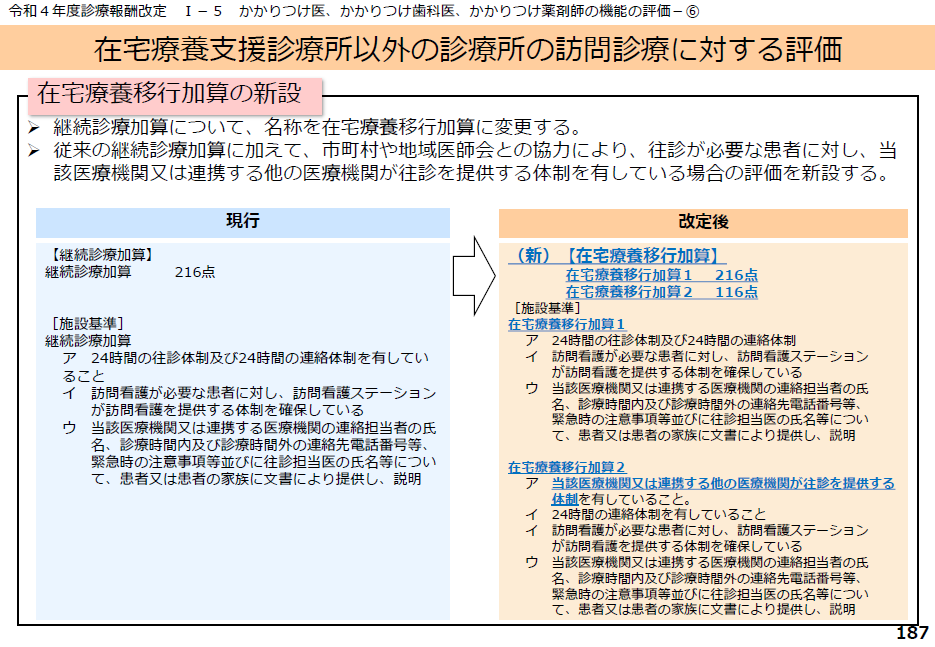Click ［施設基準］ in the left column
This screenshot has height=647, width=935.
coord(87,323)
